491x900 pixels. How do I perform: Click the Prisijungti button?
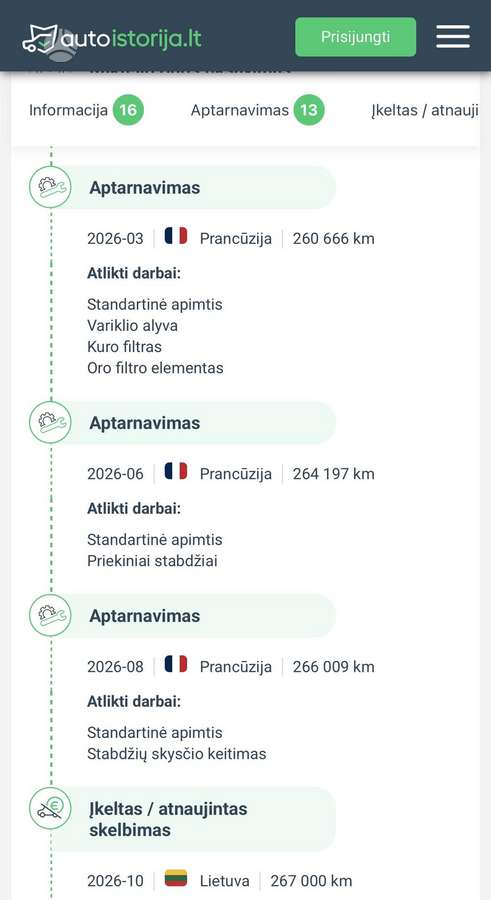[355, 37]
